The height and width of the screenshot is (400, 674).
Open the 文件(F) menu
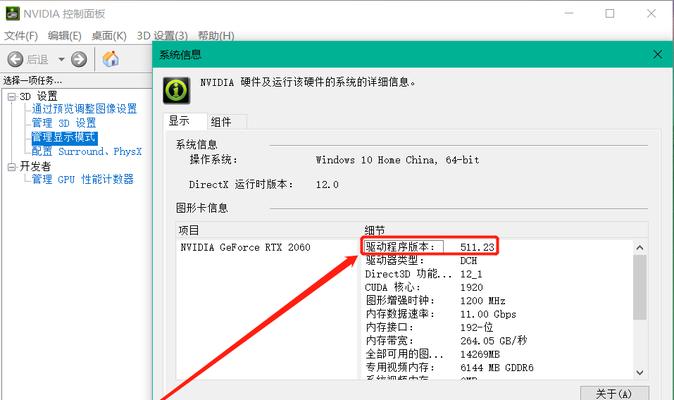(x=21, y=36)
